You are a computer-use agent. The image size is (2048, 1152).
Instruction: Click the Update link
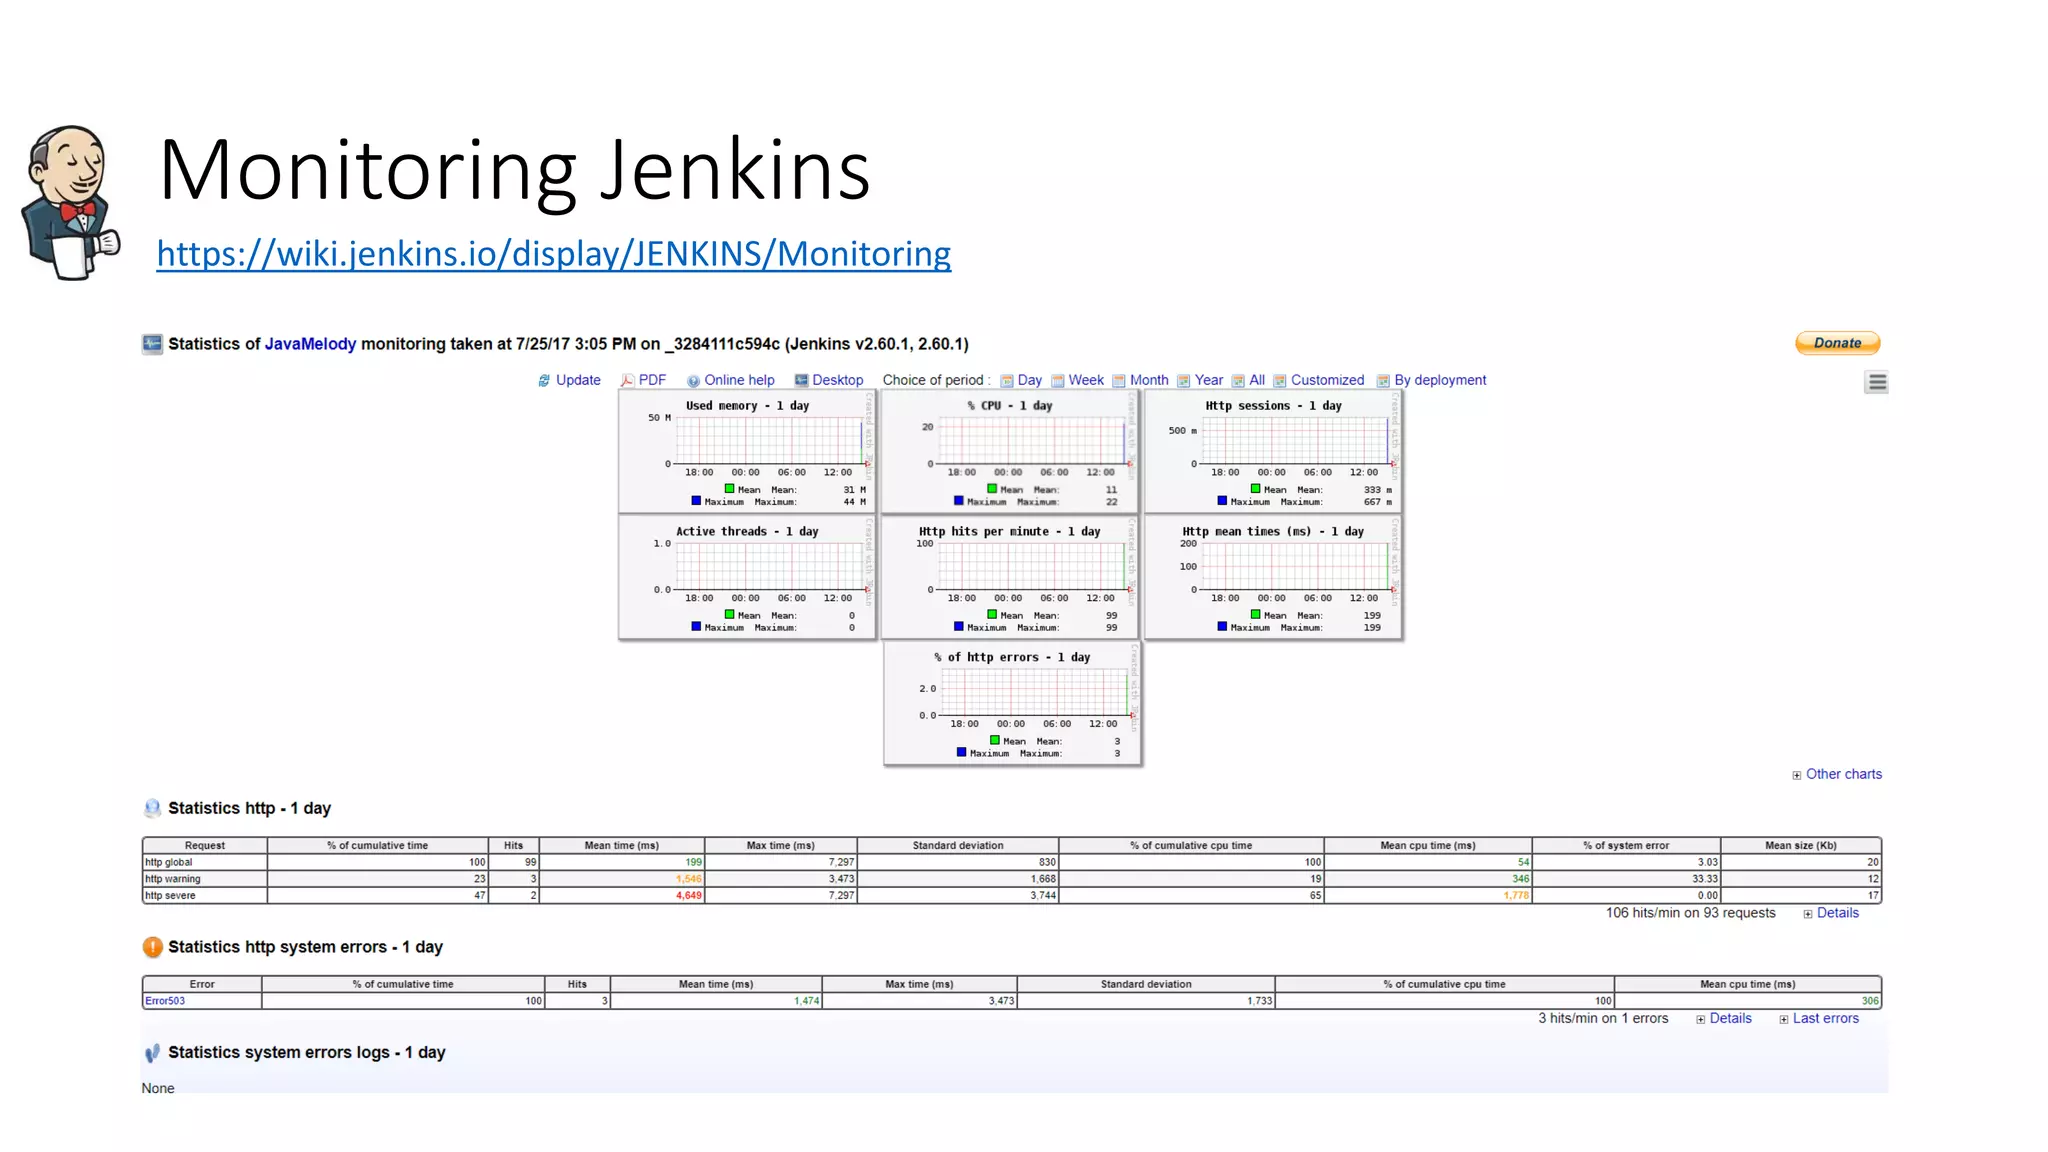click(578, 380)
